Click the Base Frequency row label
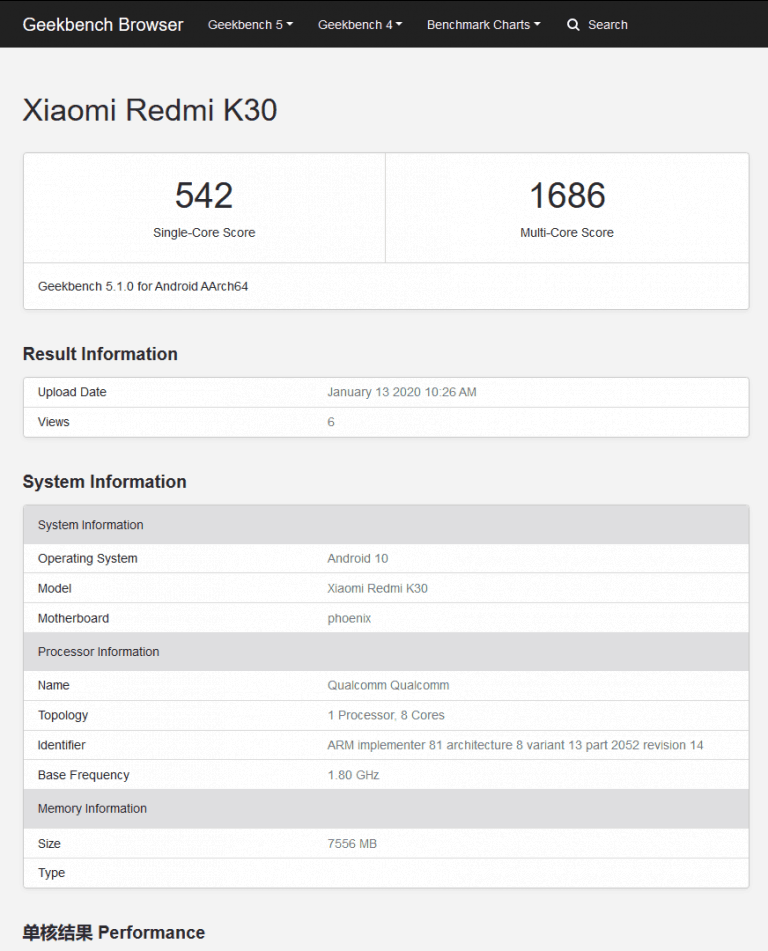Screen dimensions: 768x951 pos(83,775)
